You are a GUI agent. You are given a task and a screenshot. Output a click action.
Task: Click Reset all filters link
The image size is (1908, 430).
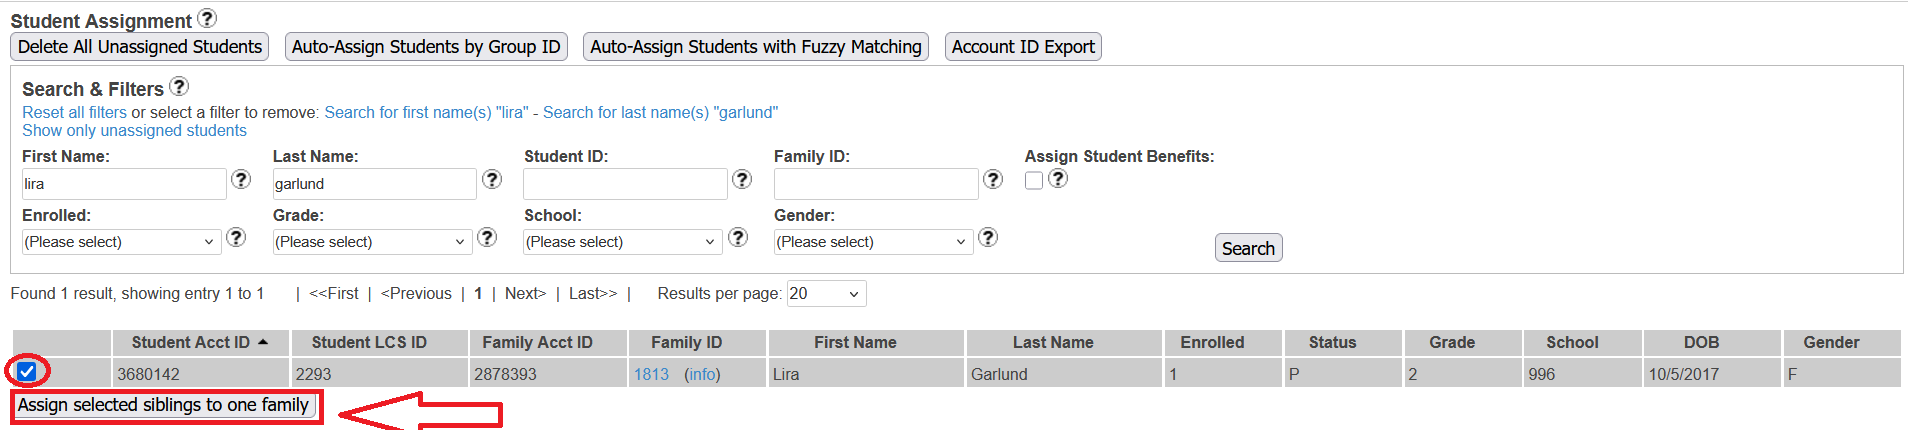tap(75, 112)
